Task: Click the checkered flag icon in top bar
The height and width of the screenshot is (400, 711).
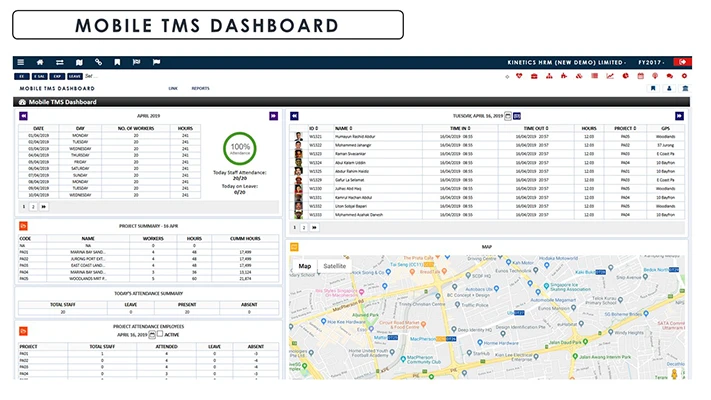Action: click(136, 62)
